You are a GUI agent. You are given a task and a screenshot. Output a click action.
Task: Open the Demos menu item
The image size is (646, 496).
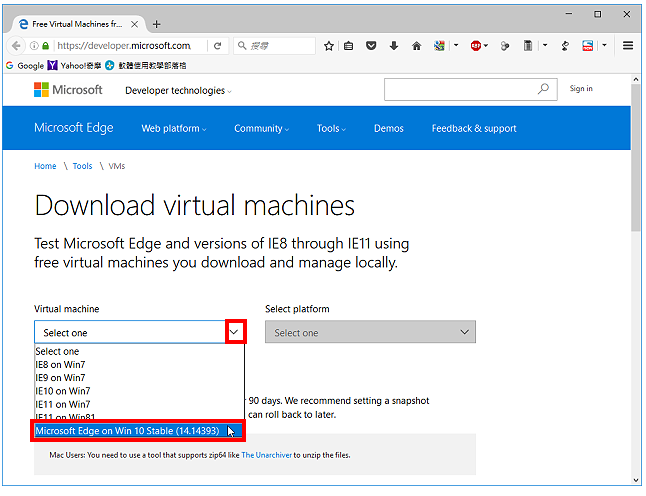pos(389,129)
